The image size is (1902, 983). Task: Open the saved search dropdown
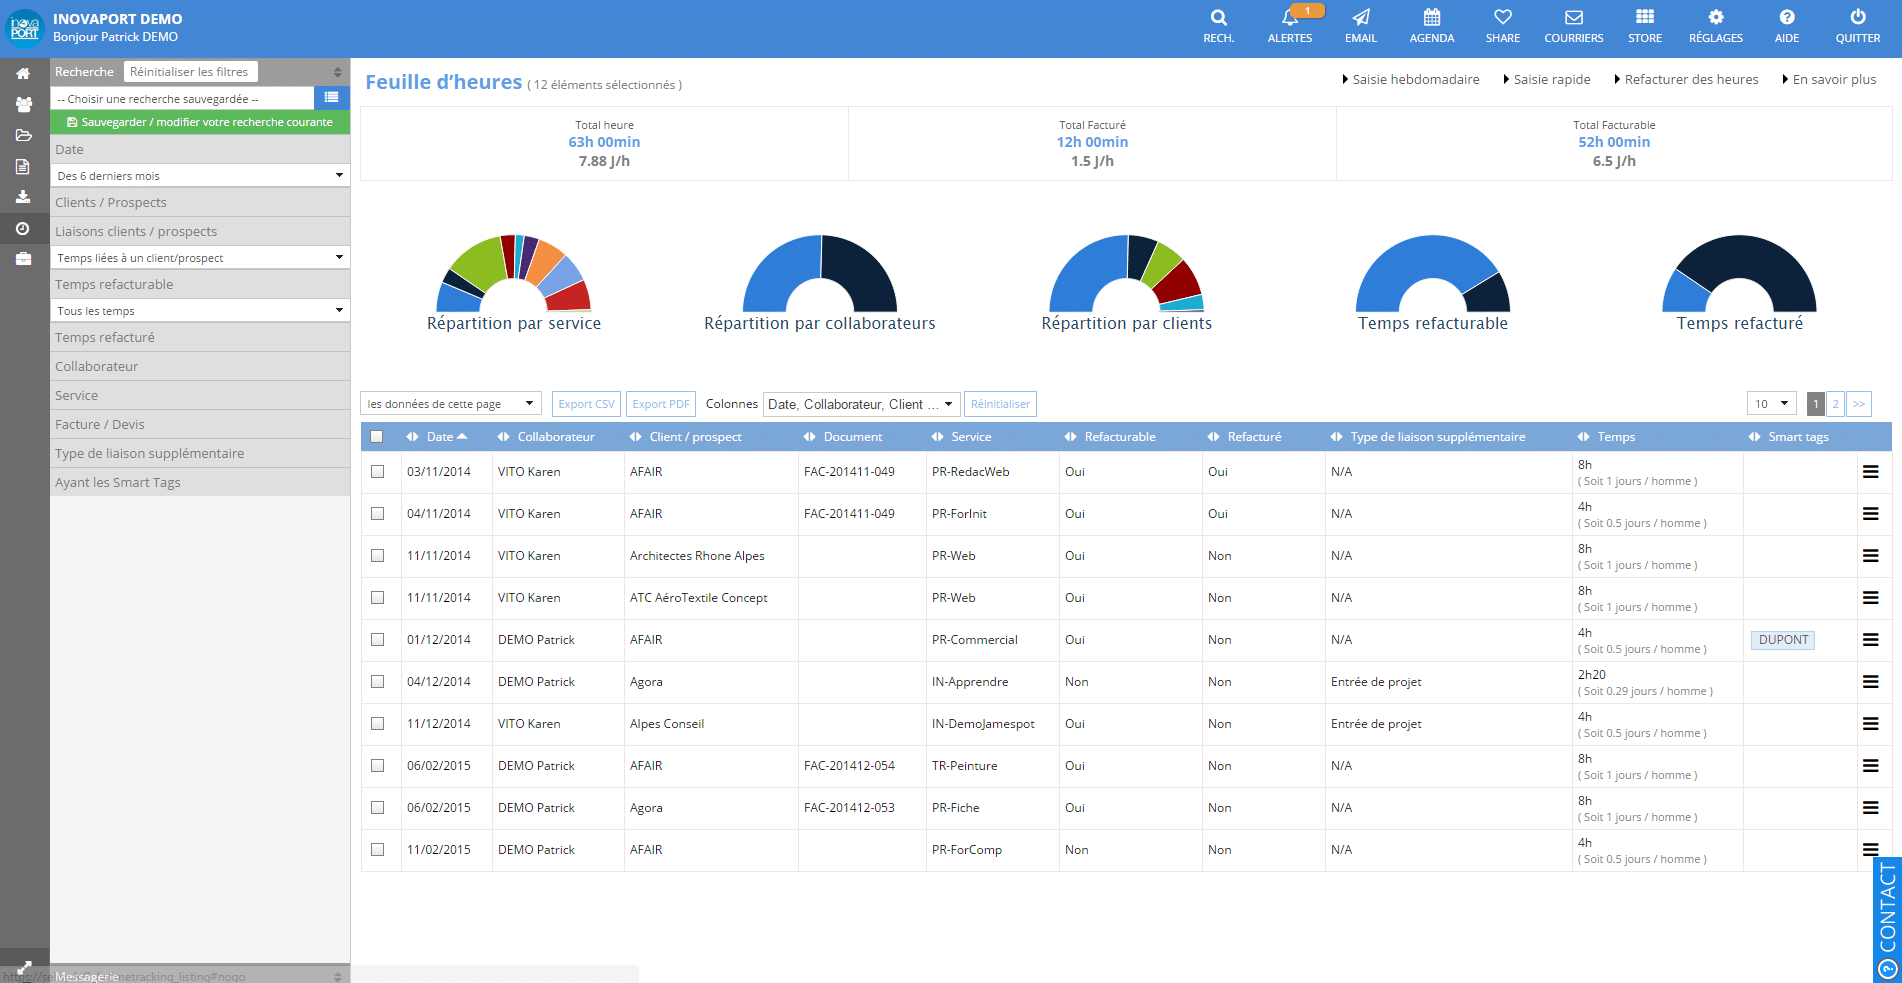tap(182, 98)
